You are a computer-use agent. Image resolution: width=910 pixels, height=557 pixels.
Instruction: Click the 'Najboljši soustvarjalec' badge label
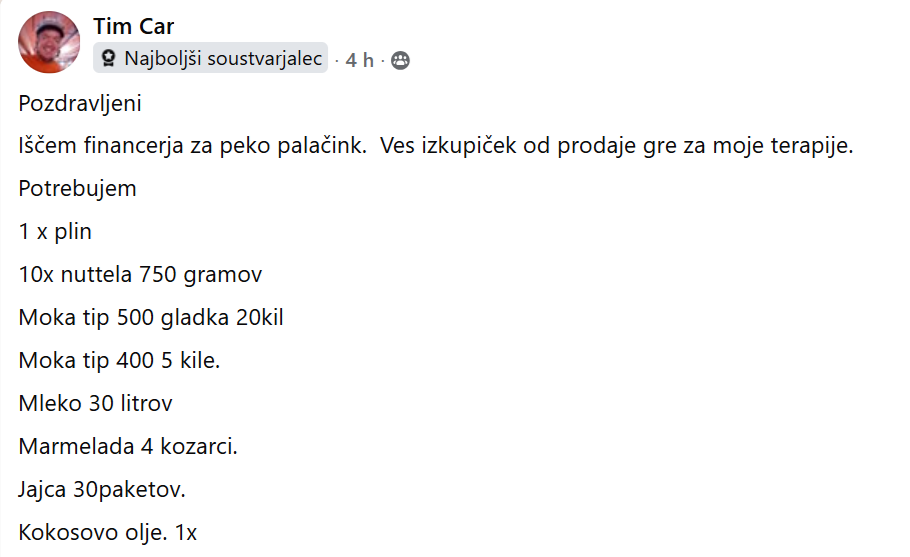tap(223, 59)
